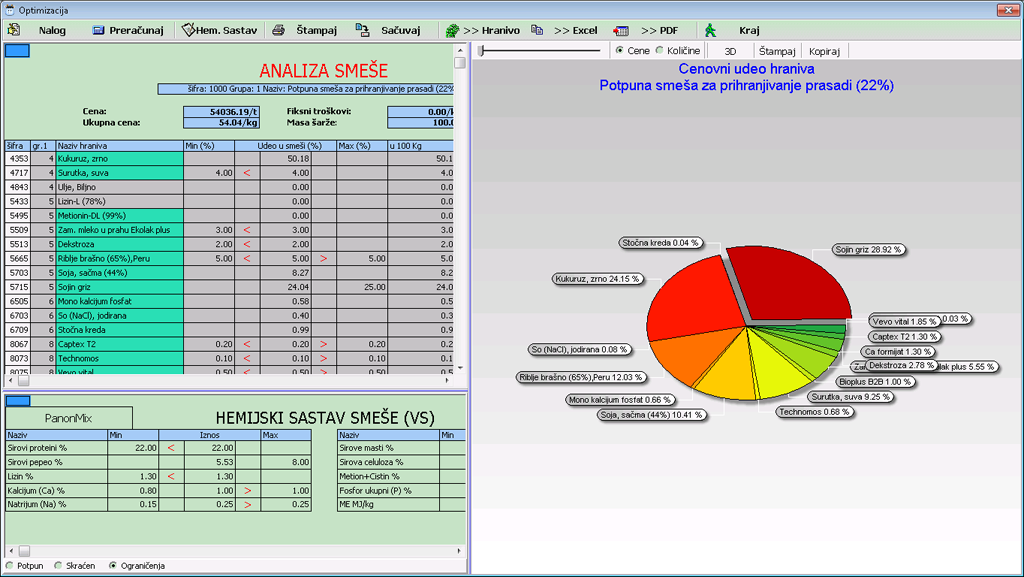The height and width of the screenshot is (577, 1024).
Task: Click right arrow of ingredient table horizontal scrollbar
Action: pos(447,381)
